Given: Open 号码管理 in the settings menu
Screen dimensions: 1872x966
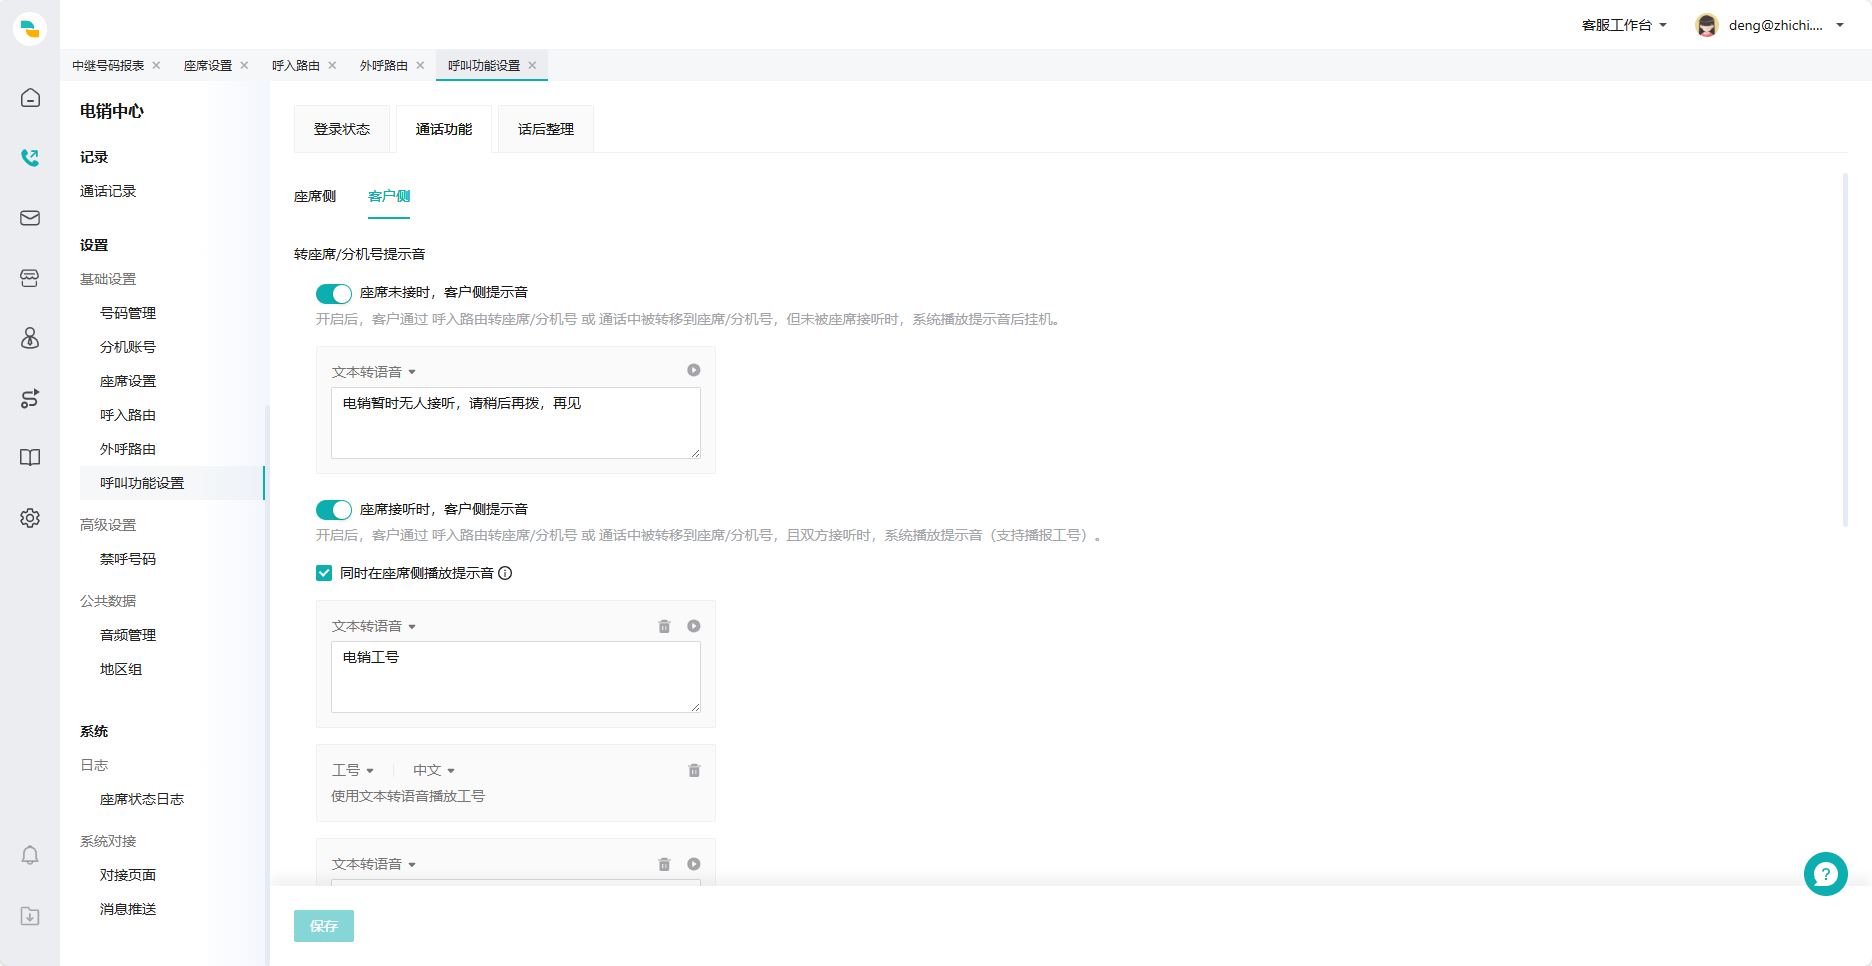Looking at the screenshot, I should point(128,313).
